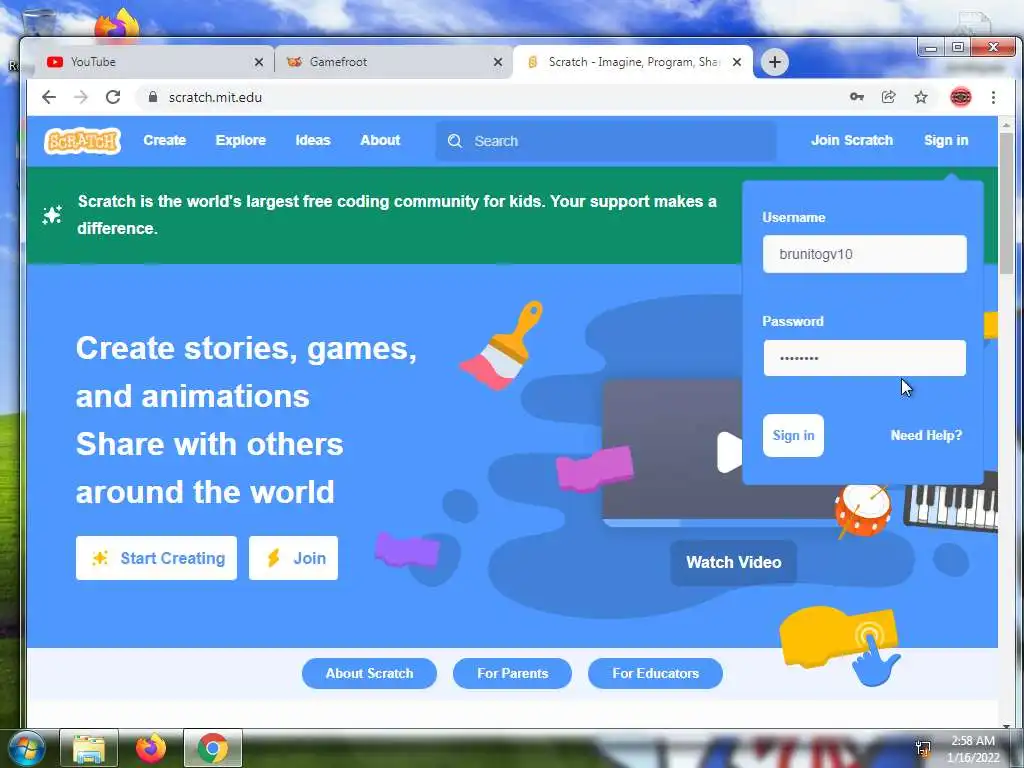The image size is (1024, 768).
Task: Open Recycle Bin on desktop
Action: click(39, 23)
